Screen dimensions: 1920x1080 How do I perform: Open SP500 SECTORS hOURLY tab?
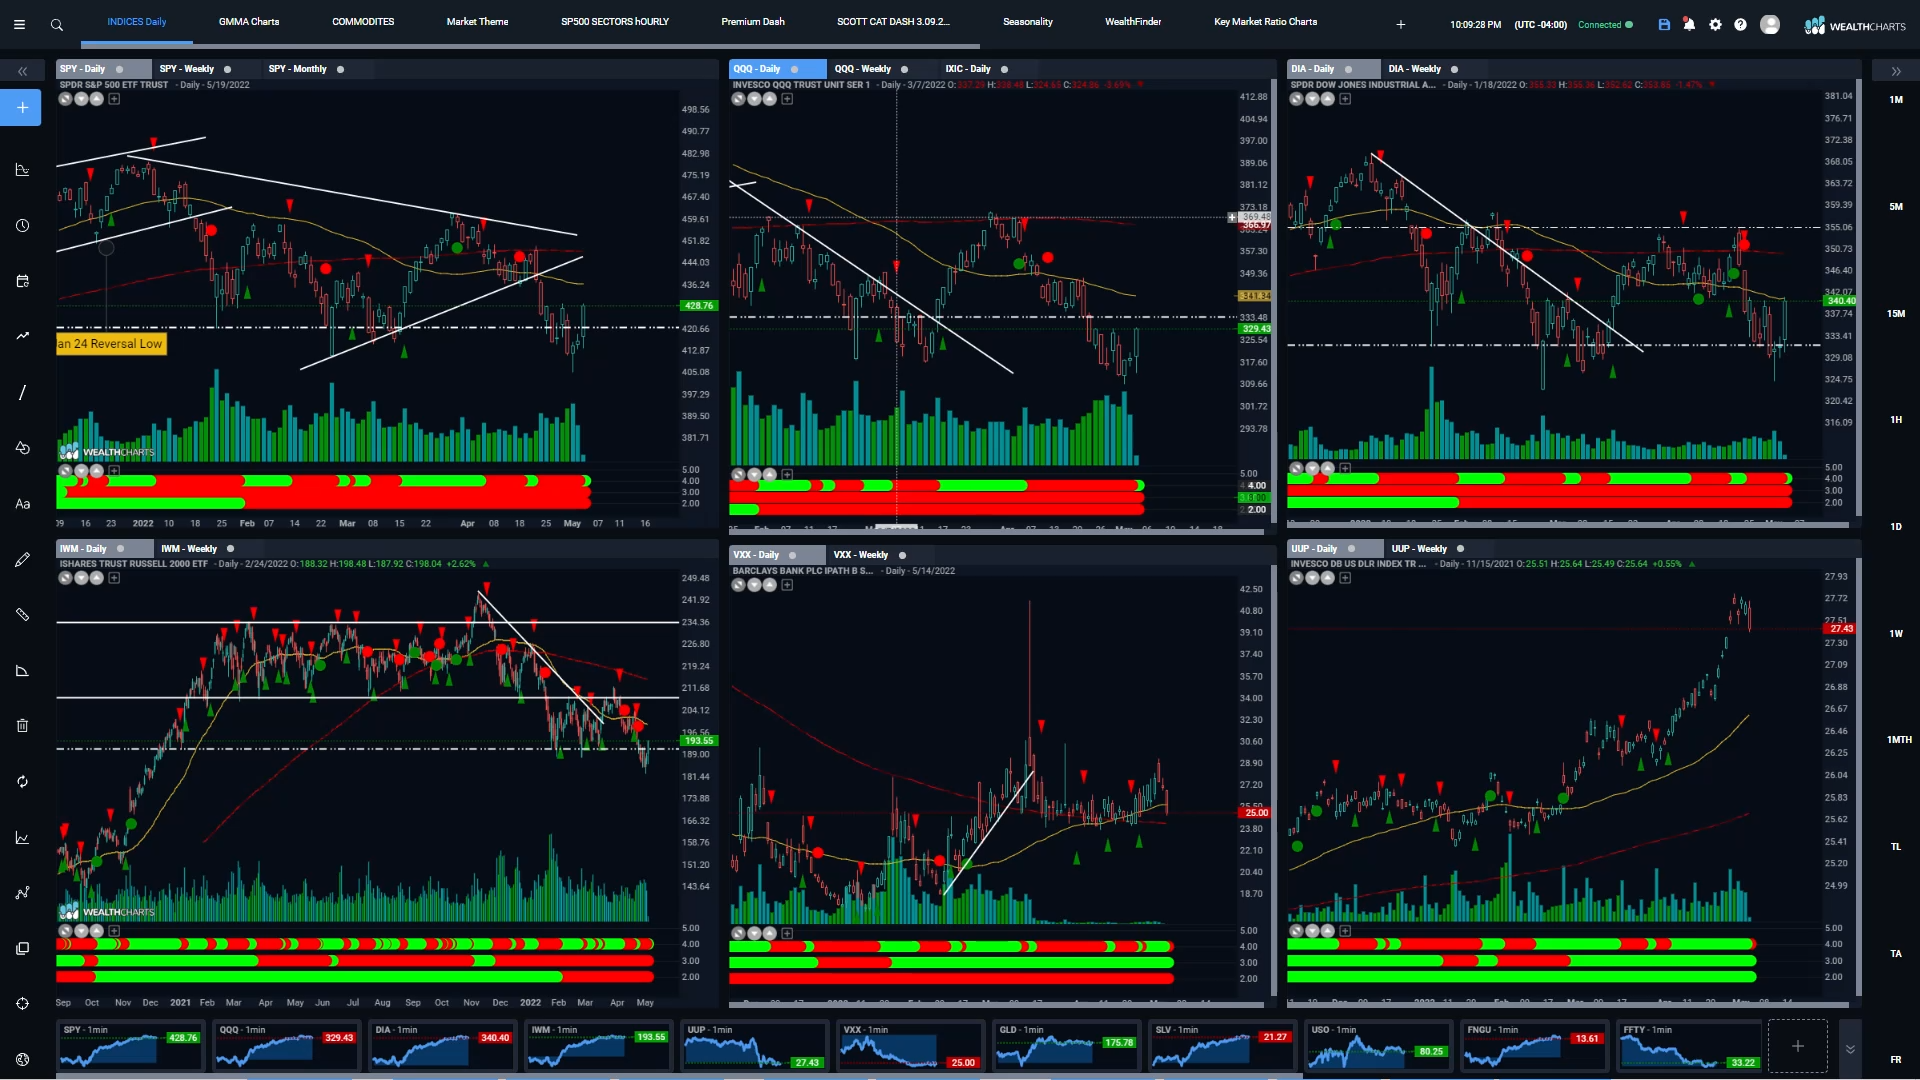tap(615, 22)
